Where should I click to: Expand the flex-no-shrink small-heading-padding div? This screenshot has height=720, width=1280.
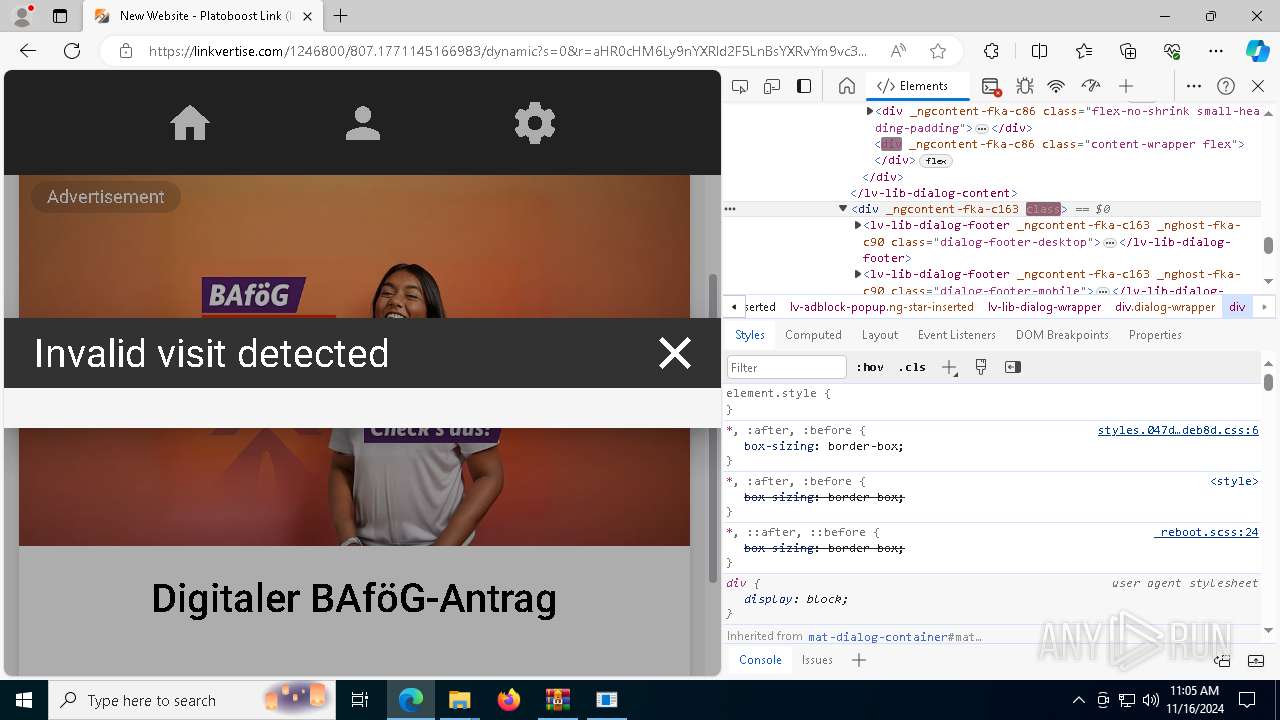tap(870, 112)
